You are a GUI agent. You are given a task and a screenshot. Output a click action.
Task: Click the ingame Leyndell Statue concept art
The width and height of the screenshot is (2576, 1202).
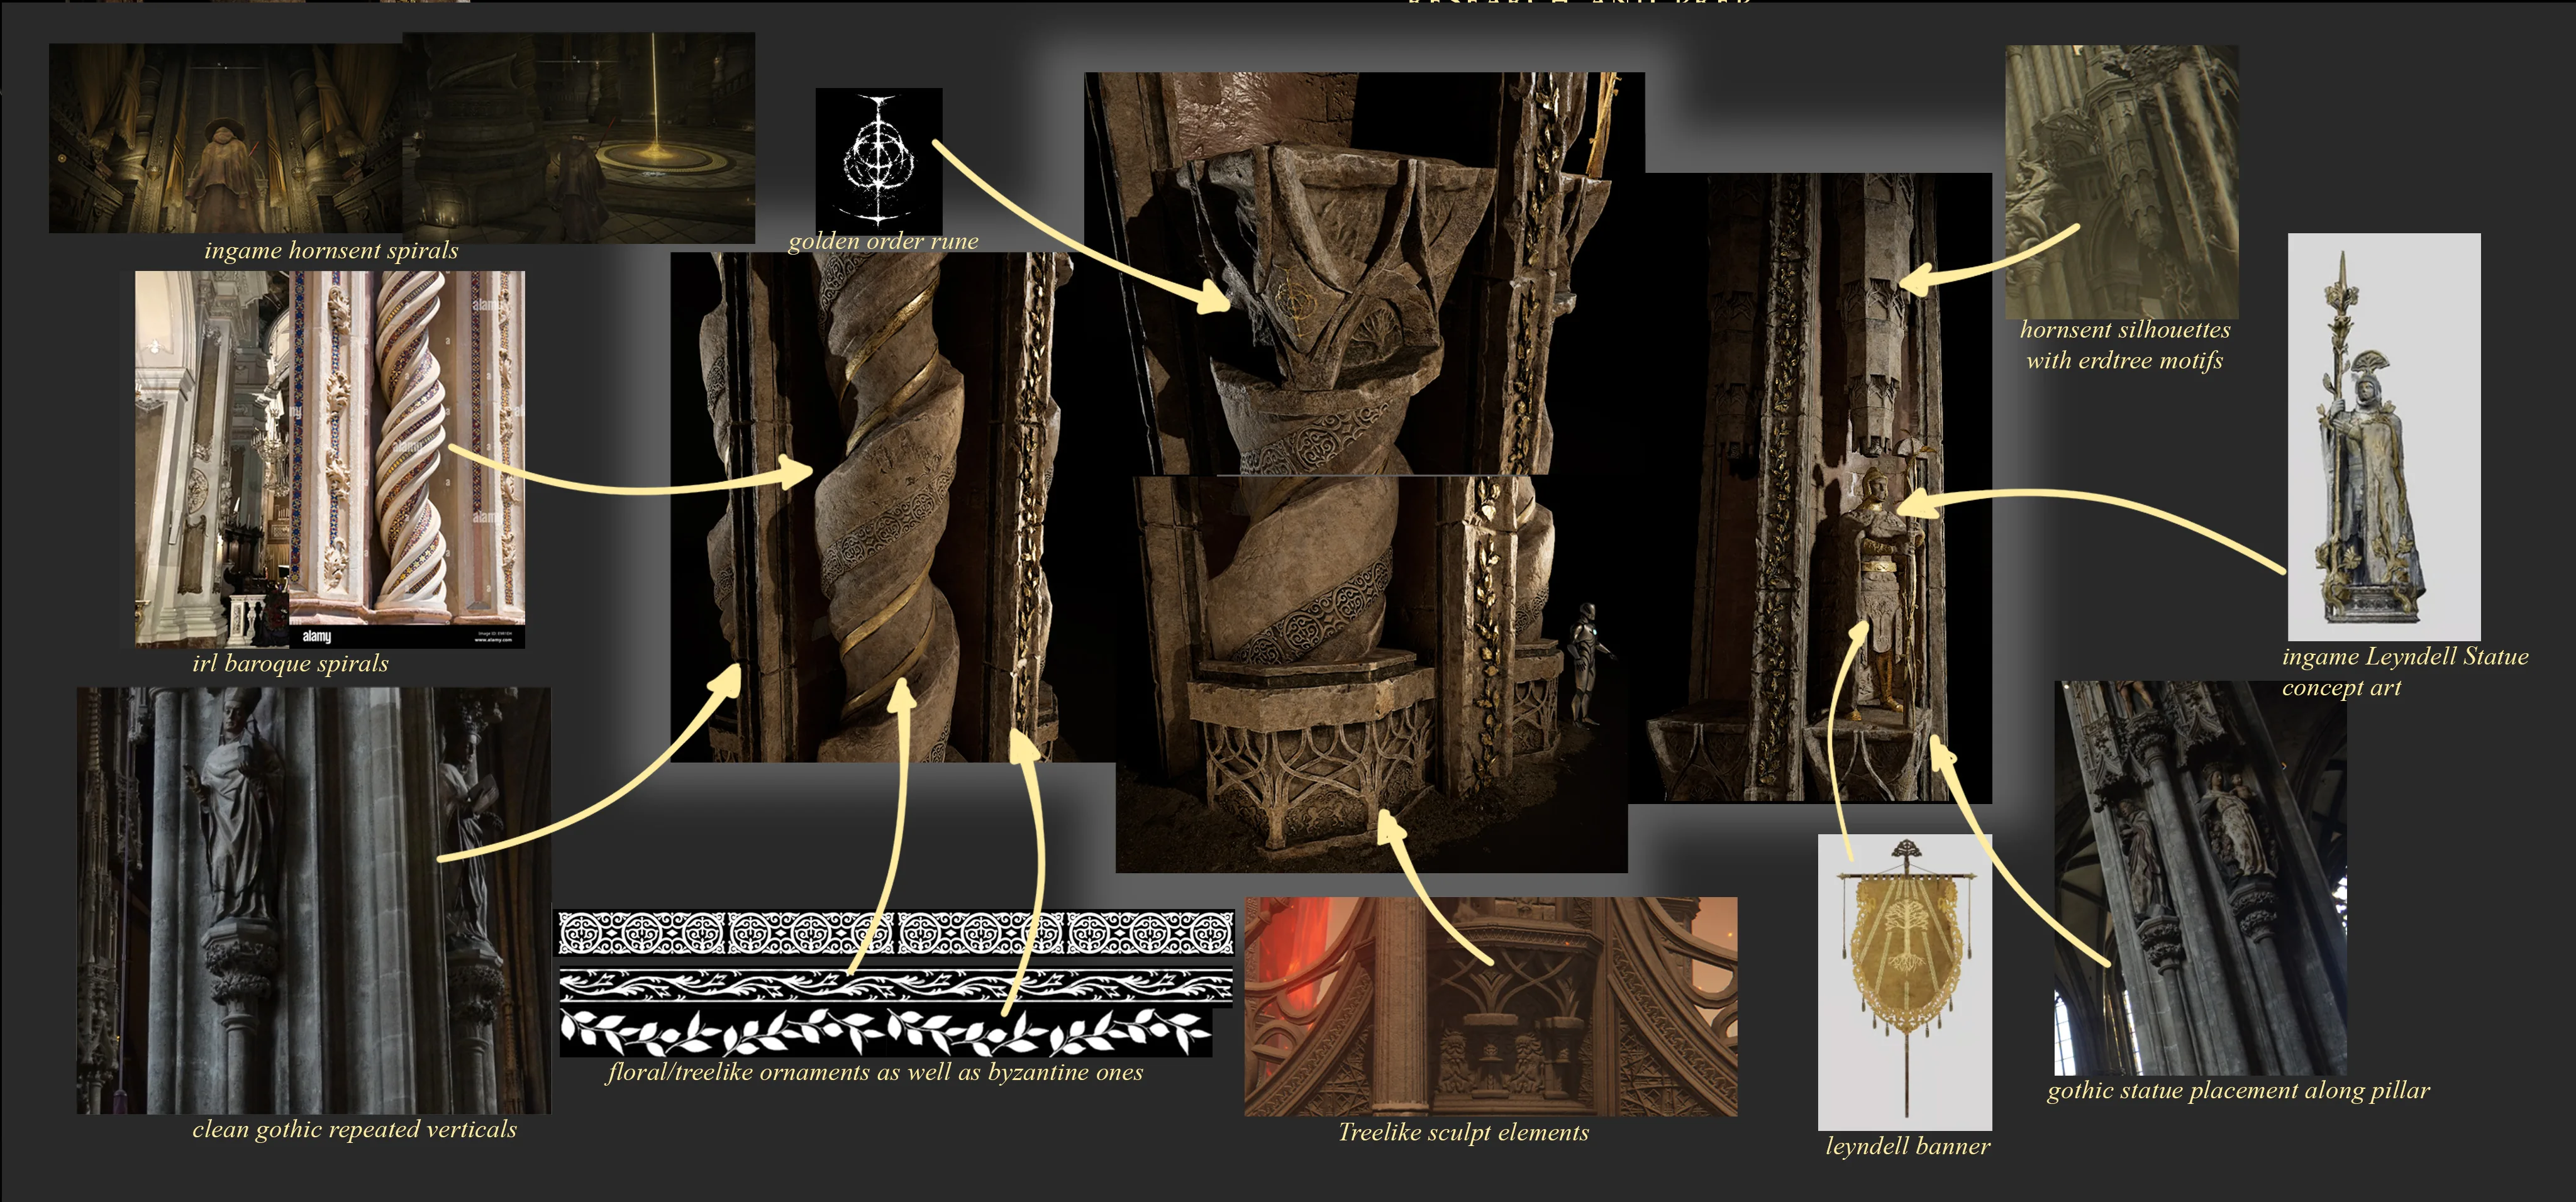point(2384,437)
